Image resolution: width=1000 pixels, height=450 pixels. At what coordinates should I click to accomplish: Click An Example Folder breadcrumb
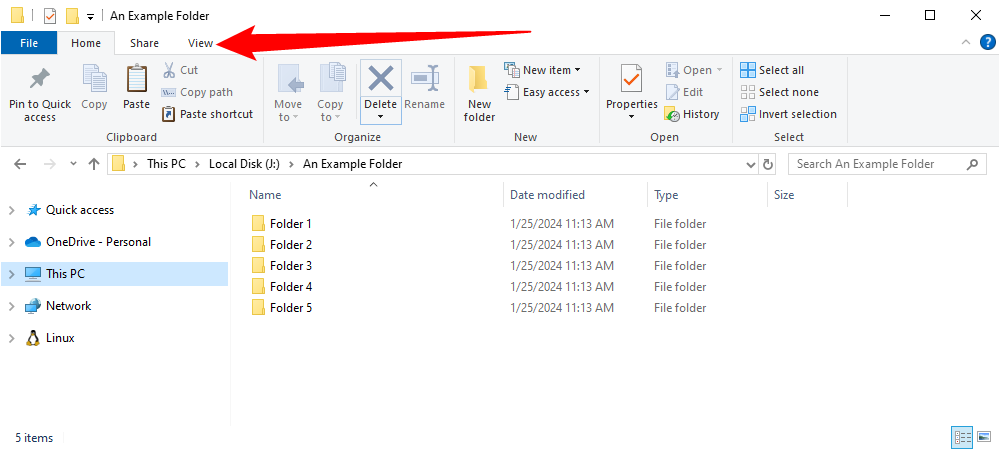click(x=353, y=164)
